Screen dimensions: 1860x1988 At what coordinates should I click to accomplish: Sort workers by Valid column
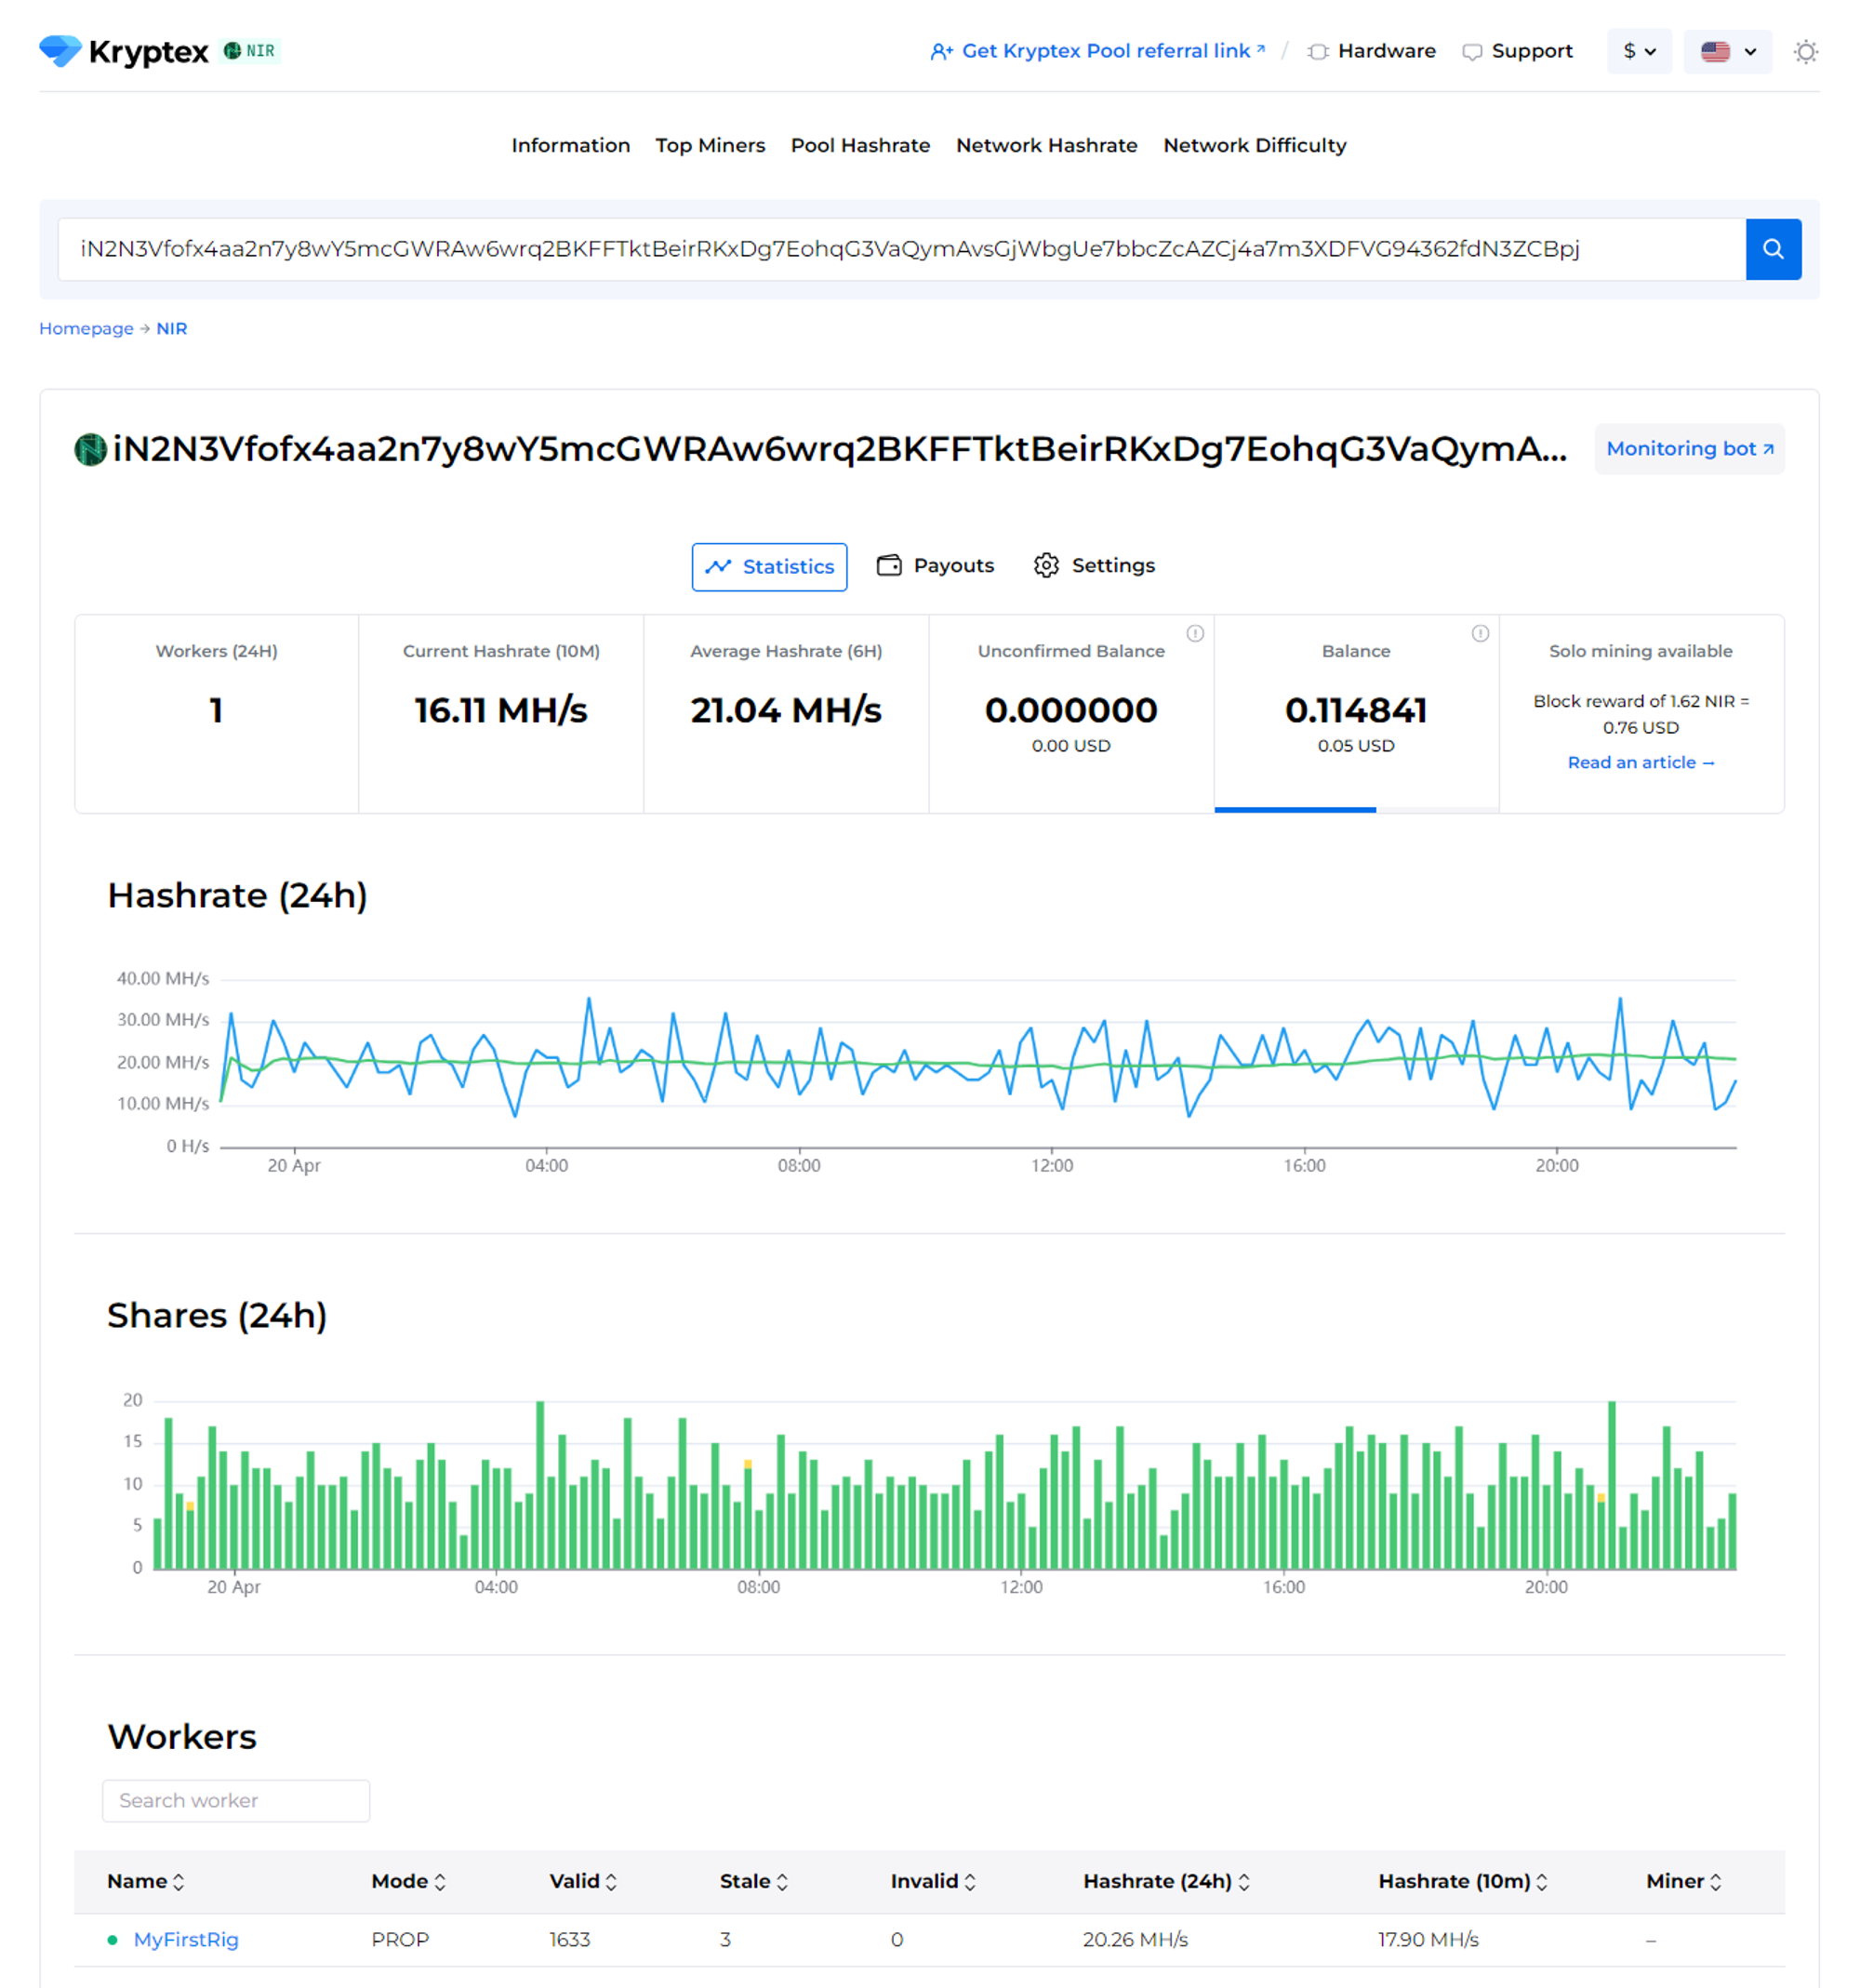click(x=583, y=1881)
